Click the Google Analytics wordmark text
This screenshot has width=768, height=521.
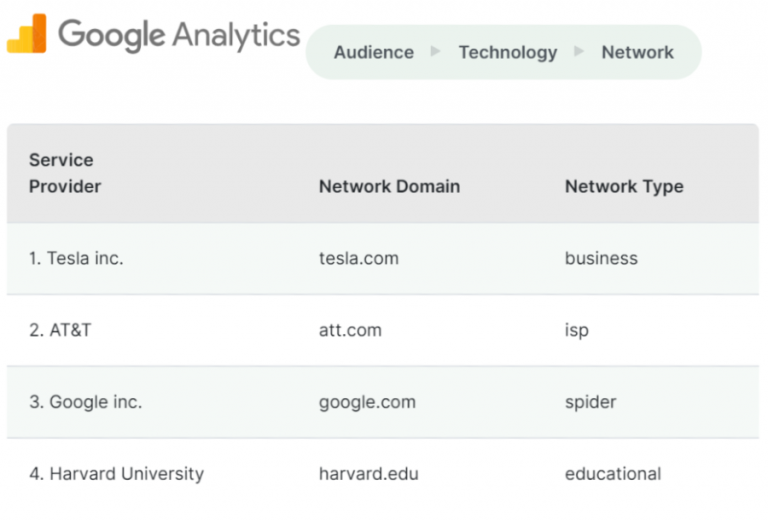179,36
